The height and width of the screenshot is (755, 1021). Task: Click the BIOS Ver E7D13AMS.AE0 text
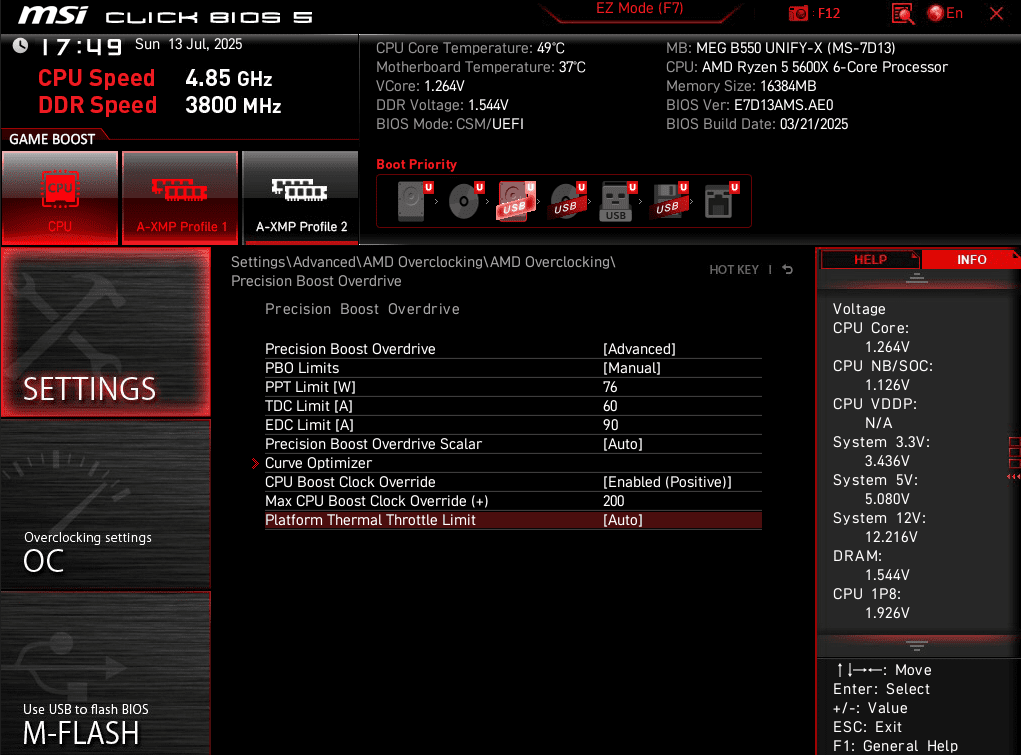749,106
